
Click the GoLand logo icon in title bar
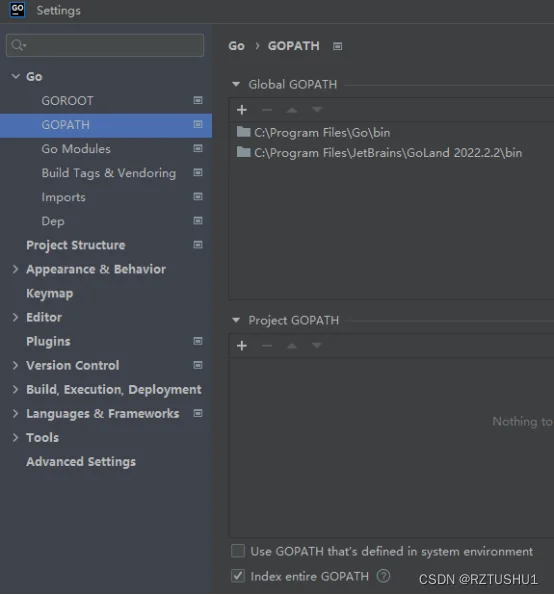(x=17, y=9)
